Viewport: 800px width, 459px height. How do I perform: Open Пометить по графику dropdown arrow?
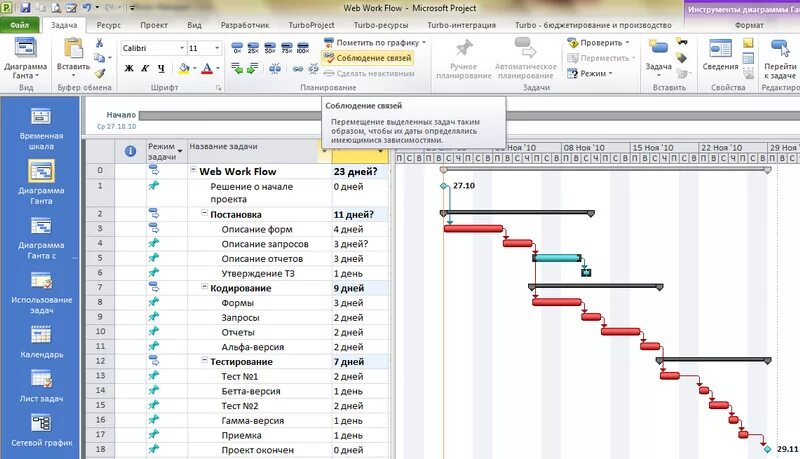tap(424, 43)
